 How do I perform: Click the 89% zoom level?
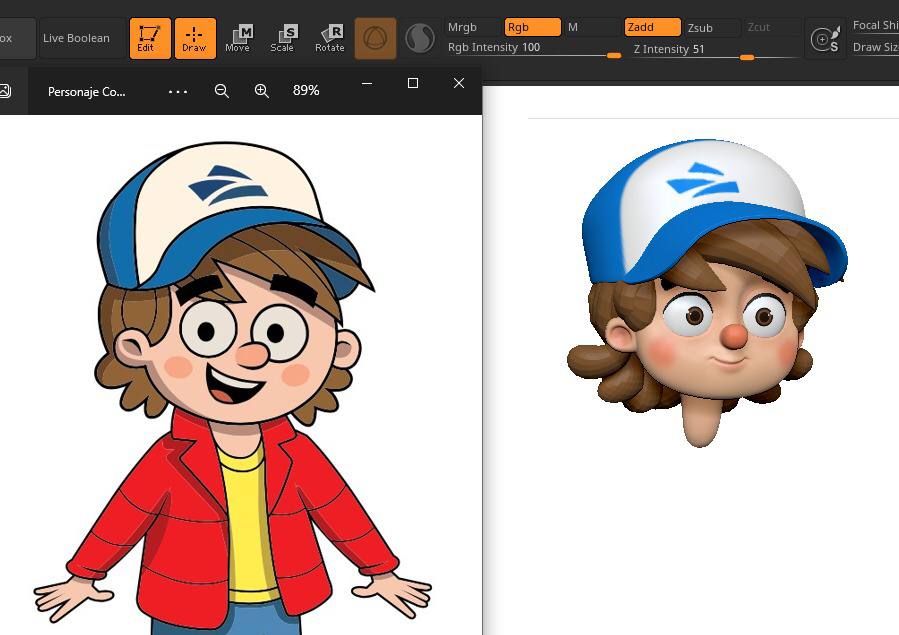pos(306,91)
